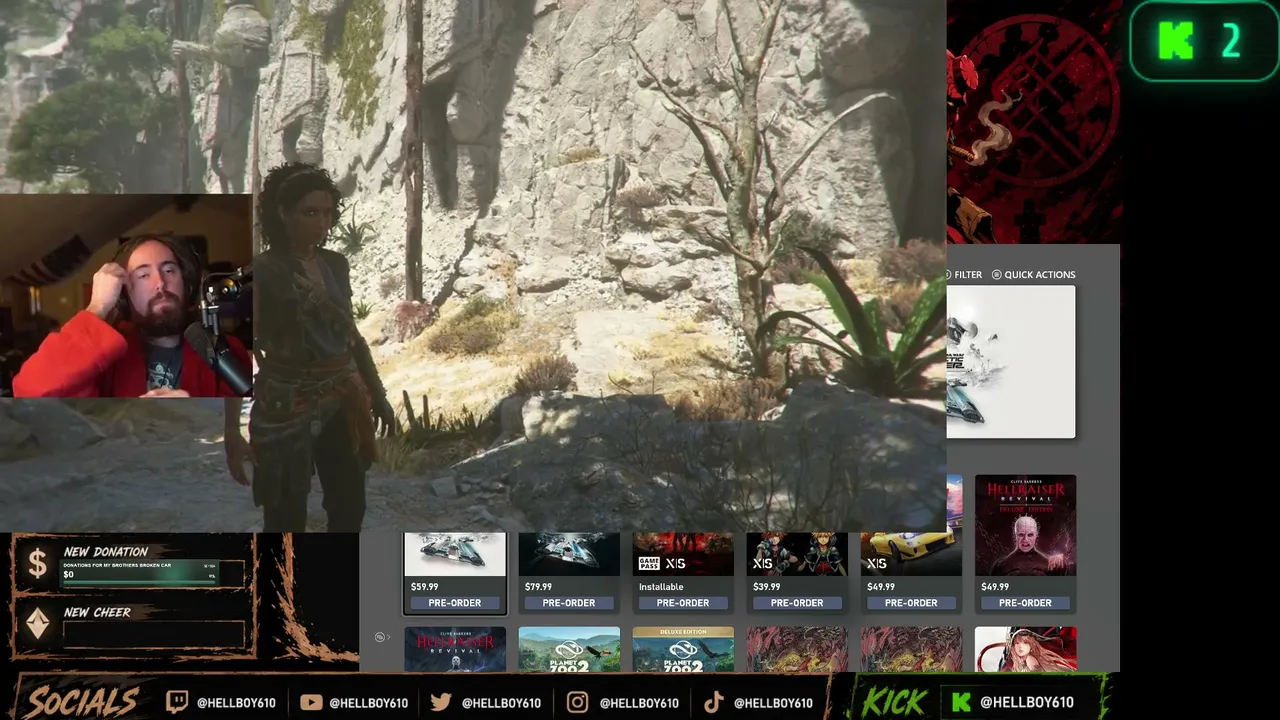Click the Quick Actions button icon
Screen dimensions: 1280x720
996,274
